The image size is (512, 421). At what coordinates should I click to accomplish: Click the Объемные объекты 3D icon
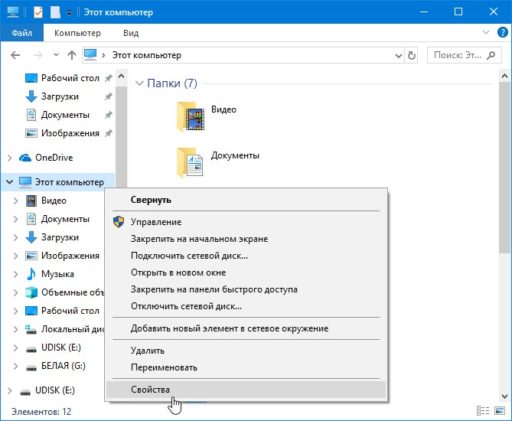(31, 292)
